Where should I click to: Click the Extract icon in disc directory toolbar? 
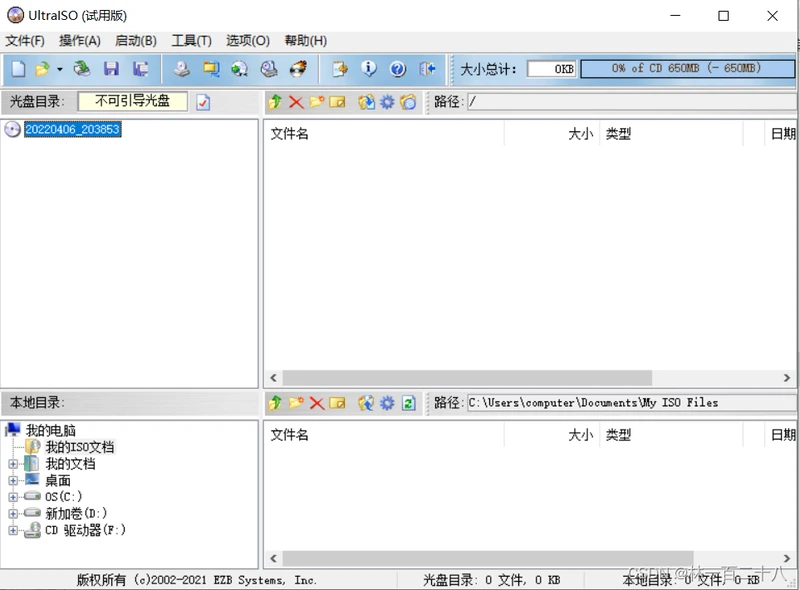(x=366, y=102)
